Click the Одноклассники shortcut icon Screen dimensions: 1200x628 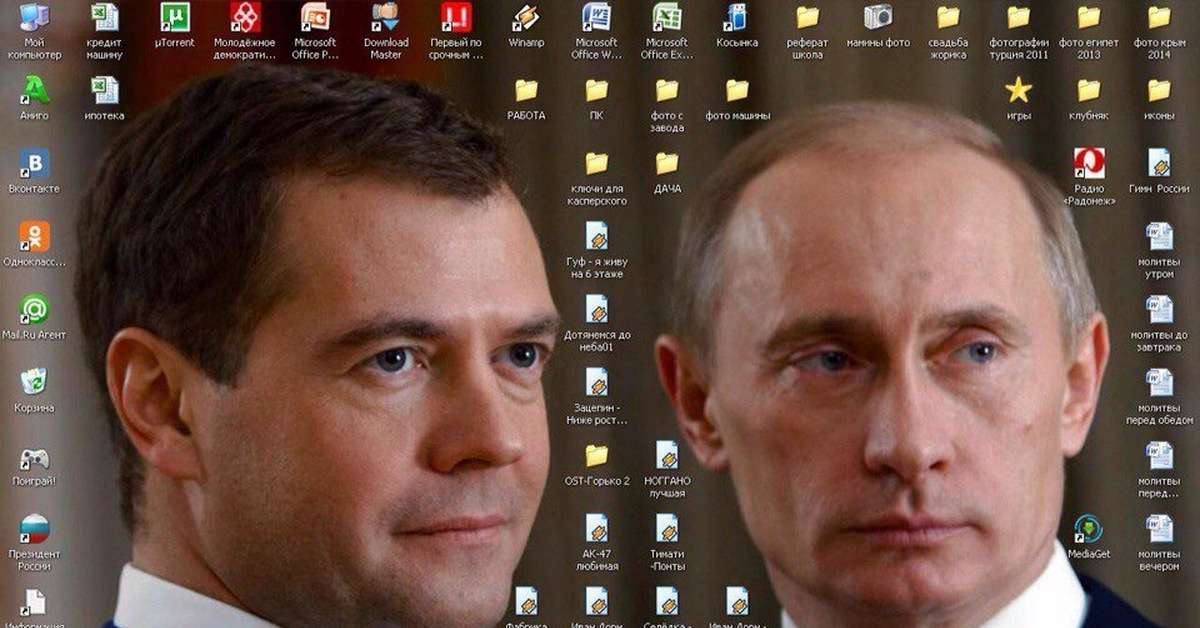click(x=34, y=237)
